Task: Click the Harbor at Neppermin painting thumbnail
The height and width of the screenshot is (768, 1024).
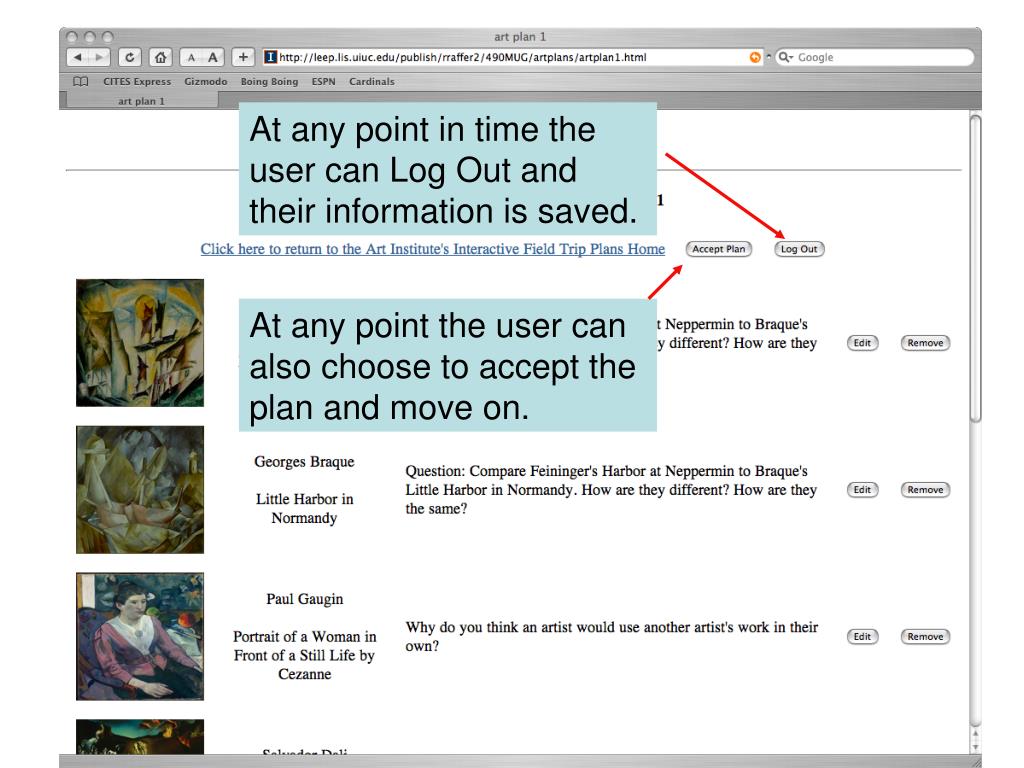Action: tap(140, 343)
